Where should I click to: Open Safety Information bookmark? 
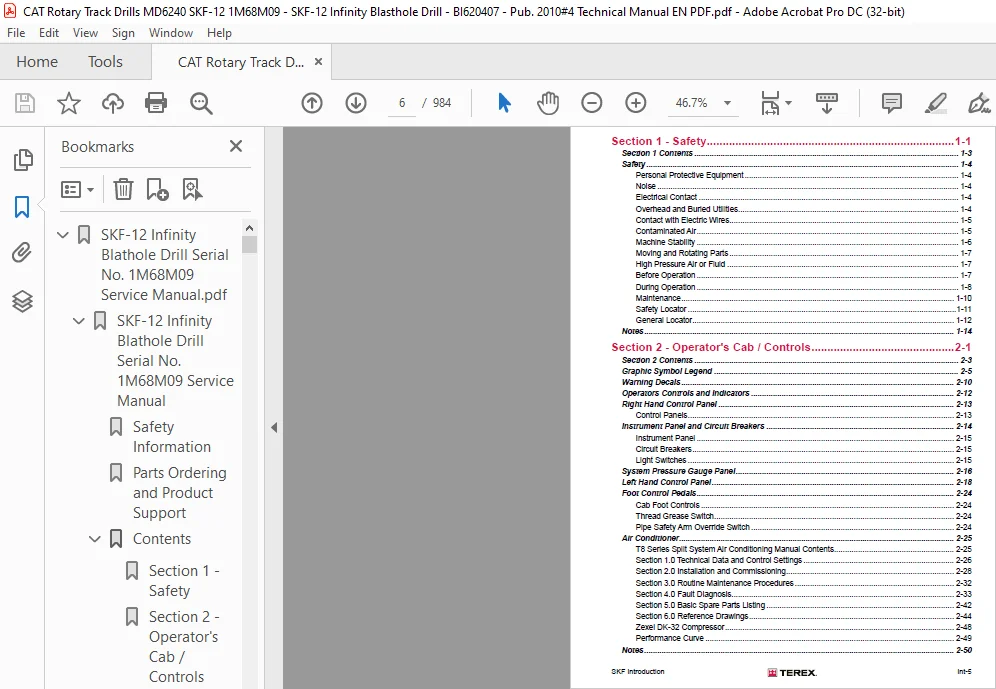(172, 437)
